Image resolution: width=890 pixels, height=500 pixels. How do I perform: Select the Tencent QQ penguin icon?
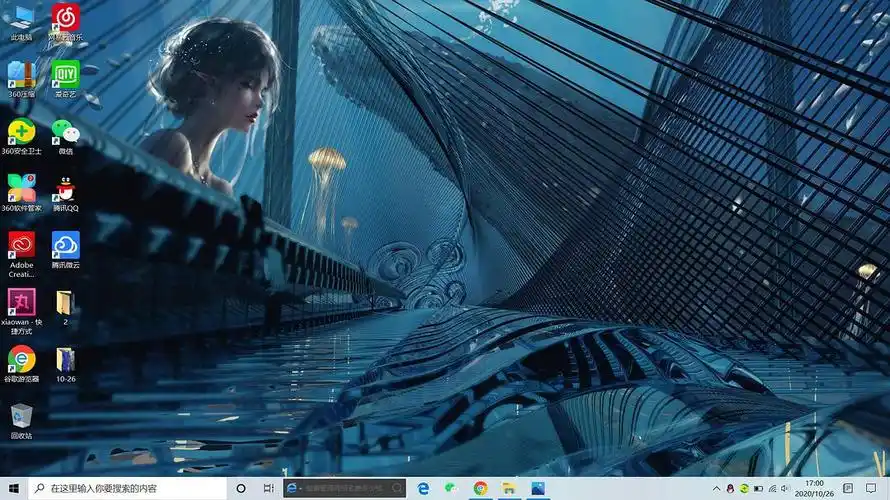pos(65,188)
